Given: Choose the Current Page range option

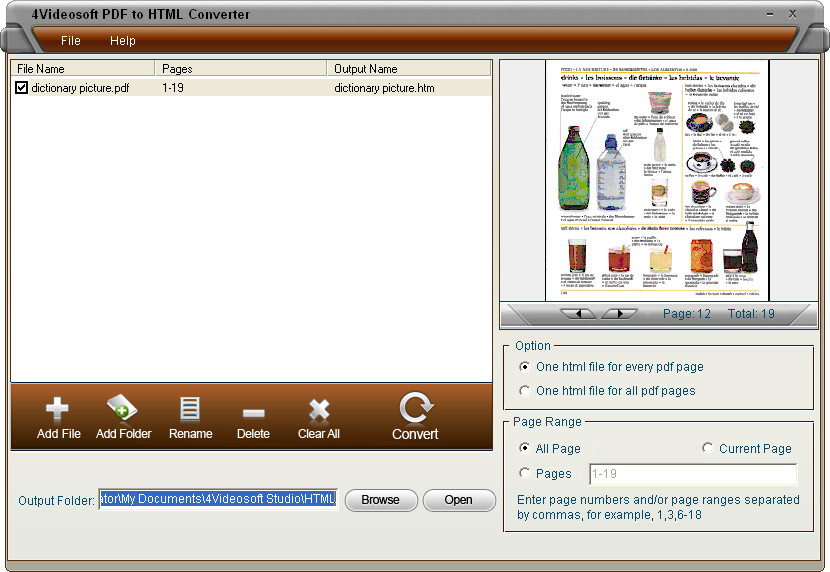Looking at the screenshot, I should click(708, 449).
